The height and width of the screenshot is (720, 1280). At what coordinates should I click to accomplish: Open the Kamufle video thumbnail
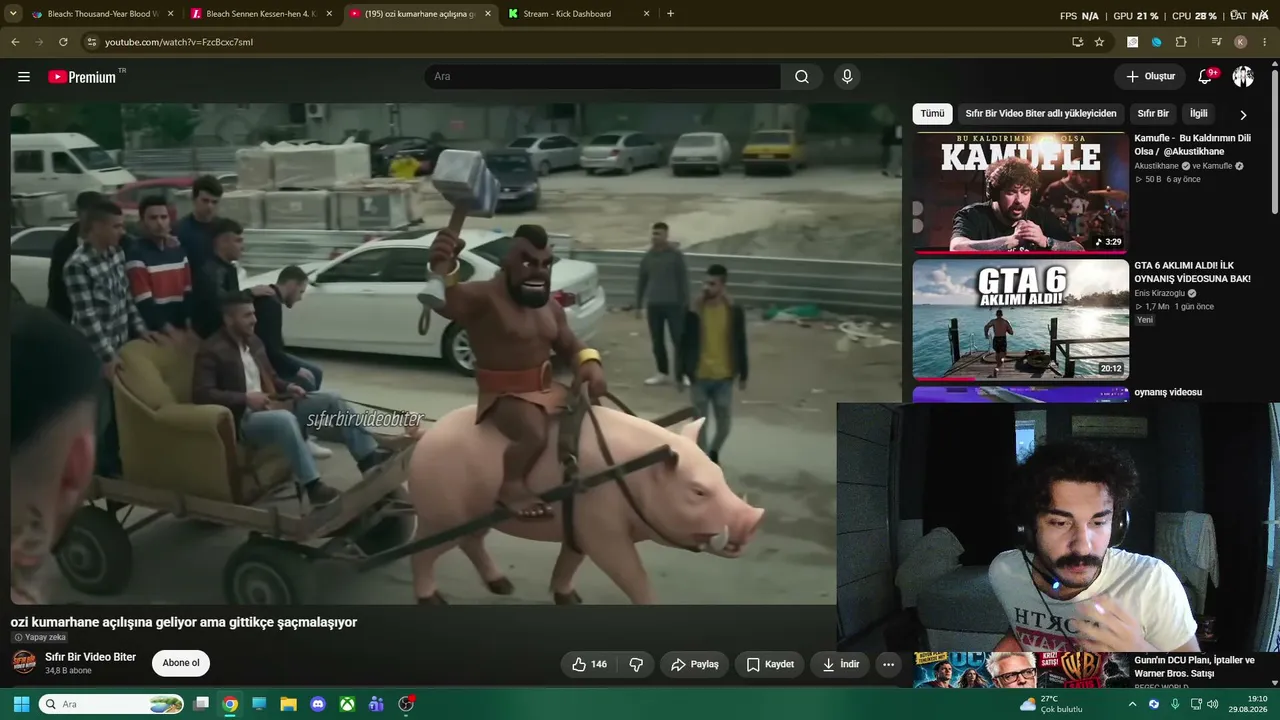1020,193
